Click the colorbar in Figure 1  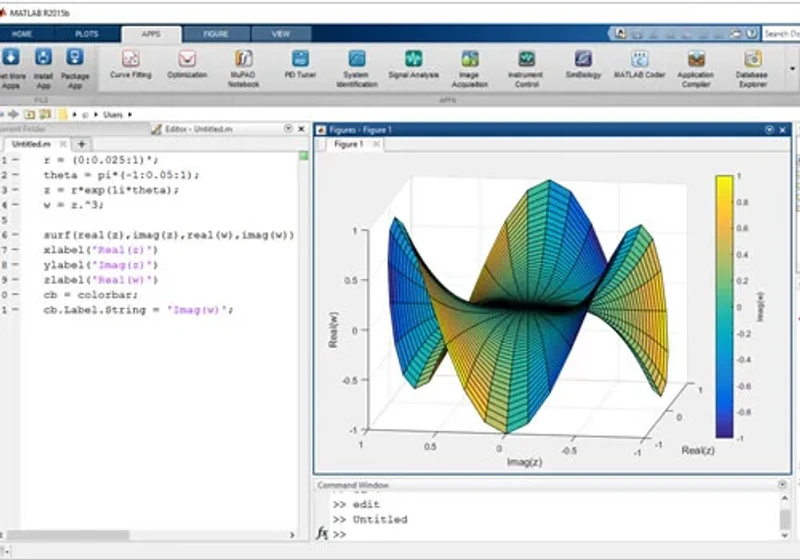[724, 307]
